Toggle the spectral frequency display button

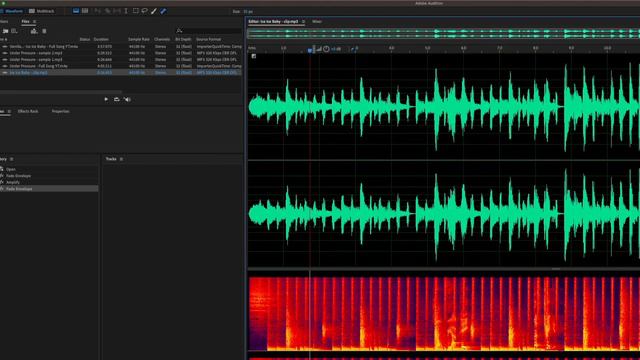pos(85,11)
